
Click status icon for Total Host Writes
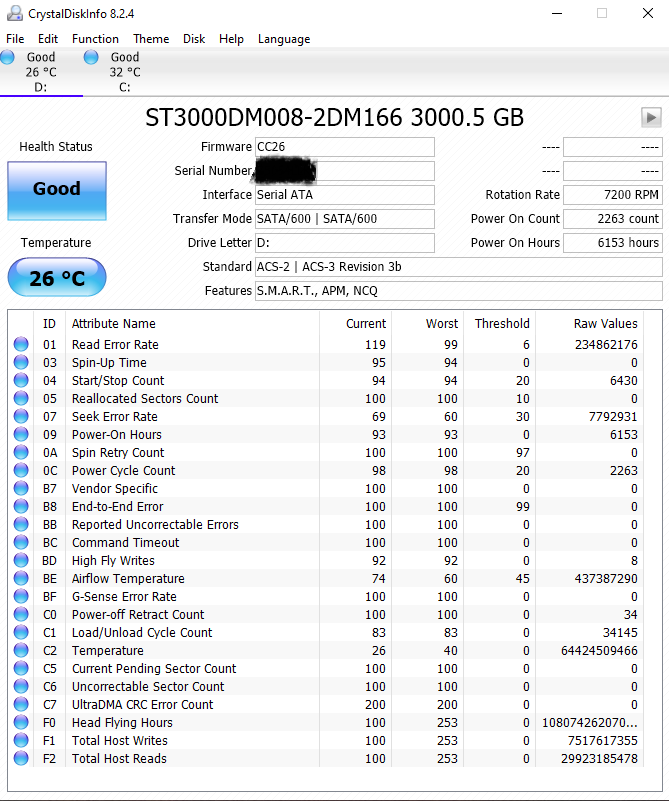tap(21, 741)
